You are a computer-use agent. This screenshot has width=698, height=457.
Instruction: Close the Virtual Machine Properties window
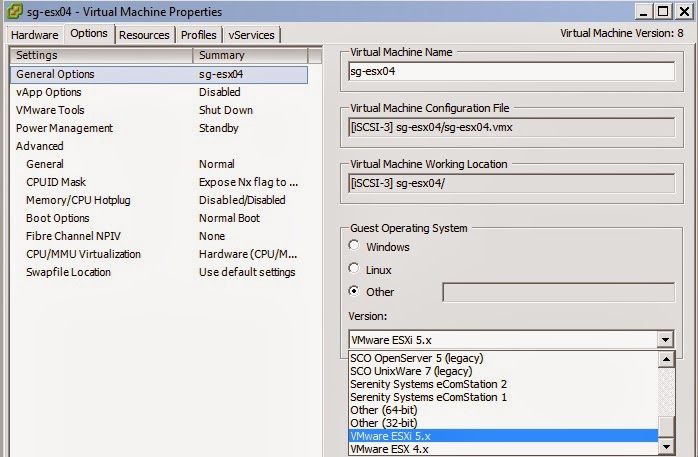click(x=684, y=11)
